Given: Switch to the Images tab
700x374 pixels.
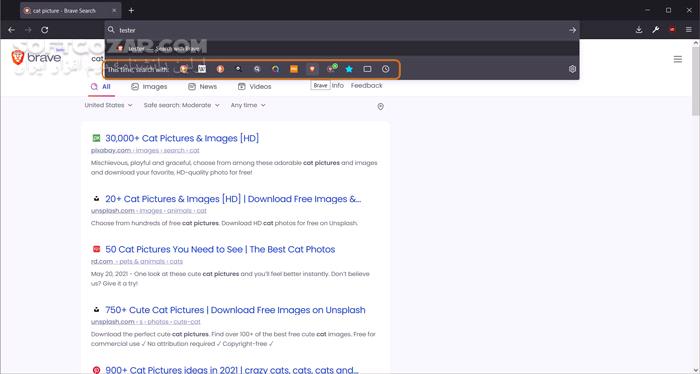Looking at the screenshot, I should (149, 87).
